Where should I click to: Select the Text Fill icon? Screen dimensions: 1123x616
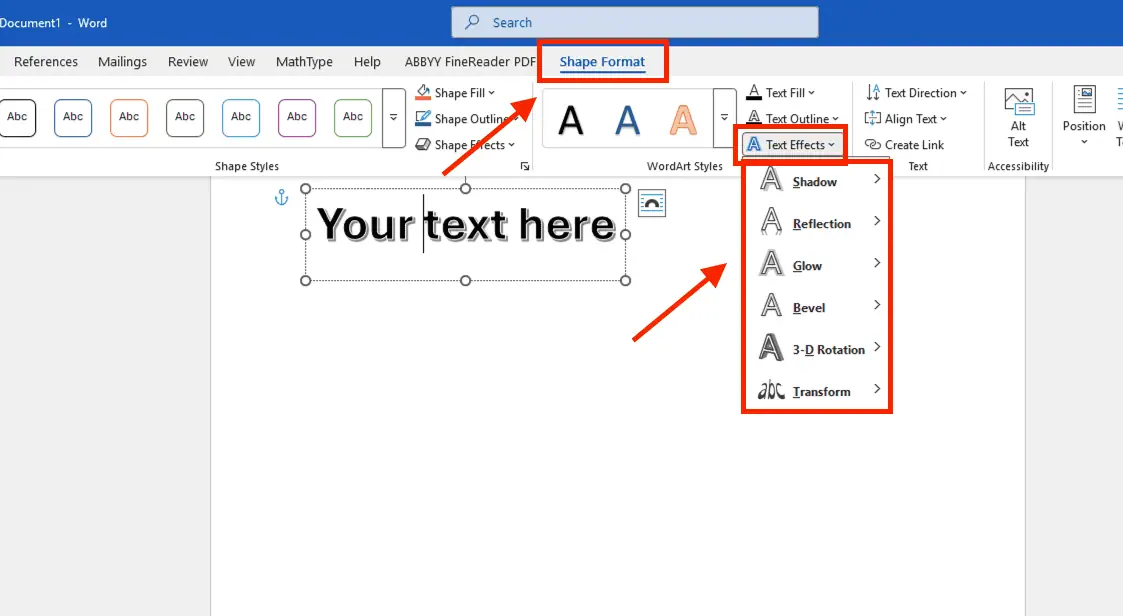pos(755,92)
